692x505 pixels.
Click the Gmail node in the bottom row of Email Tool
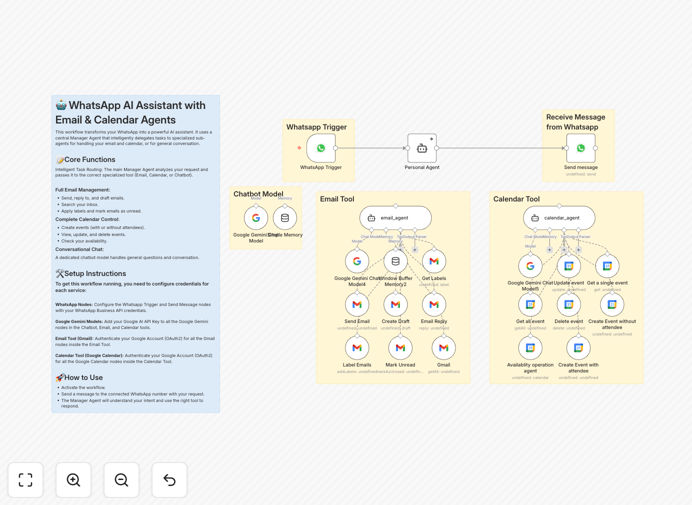coord(444,348)
